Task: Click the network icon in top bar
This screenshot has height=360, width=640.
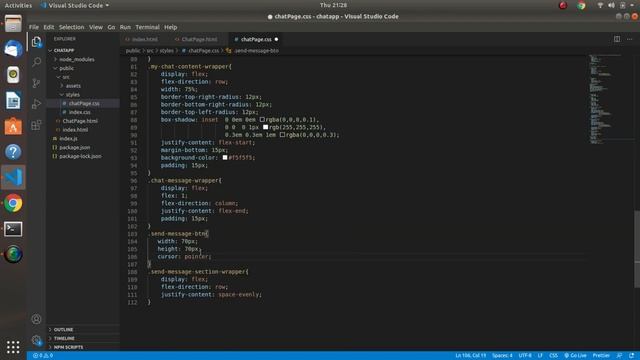Action: (x=600, y=5)
